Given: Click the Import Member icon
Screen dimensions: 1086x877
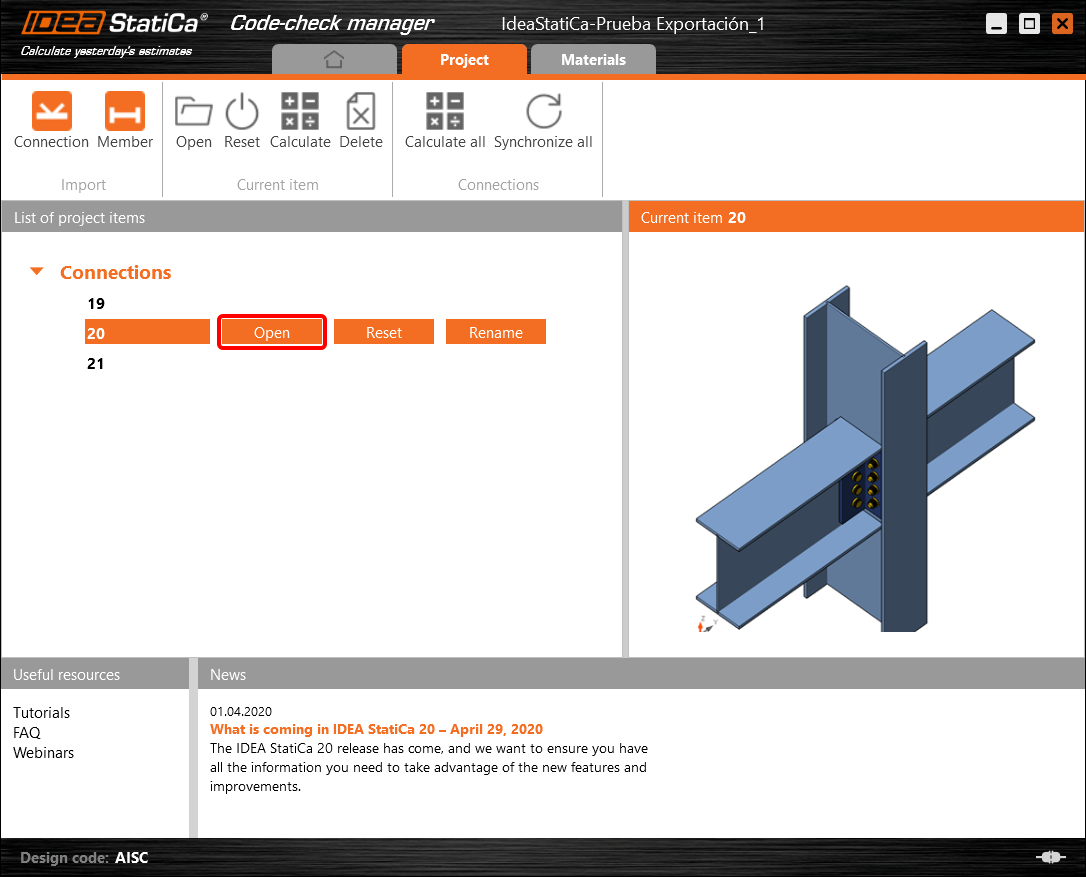Looking at the screenshot, I should click(125, 111).
